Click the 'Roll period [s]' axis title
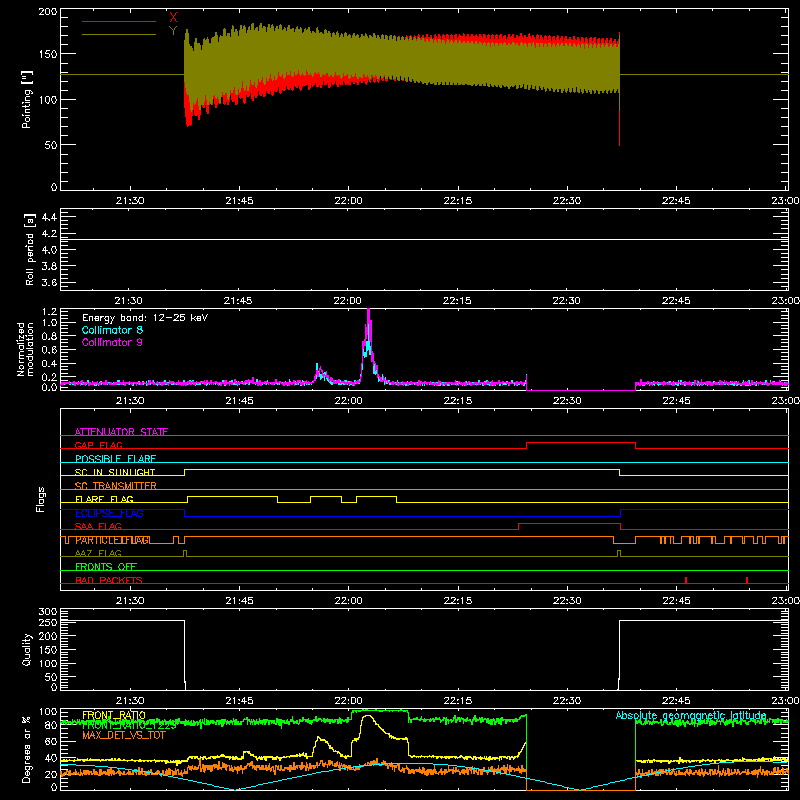This screenshot has height=800, width=800. coord(30,249)
